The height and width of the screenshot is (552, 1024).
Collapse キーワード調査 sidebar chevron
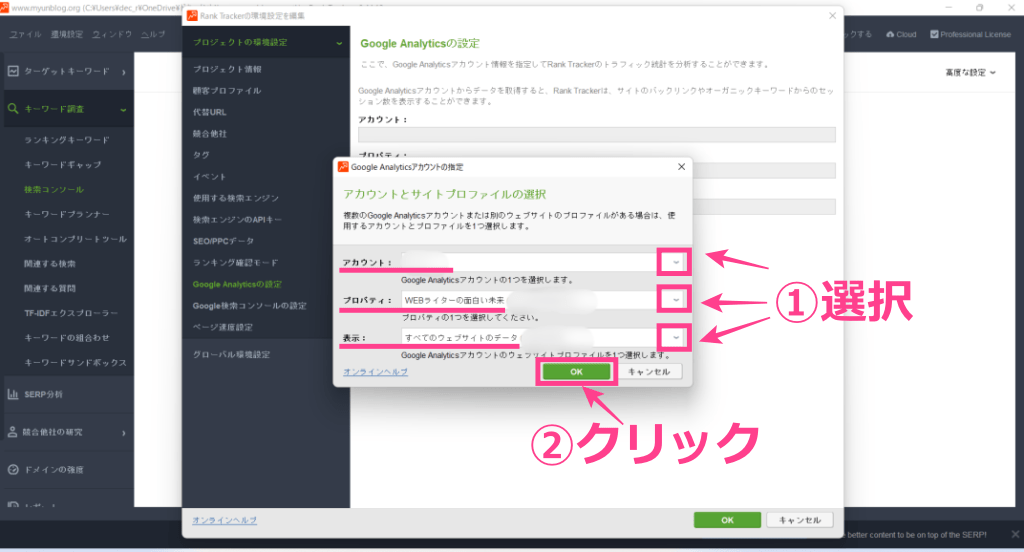tap(123, 110)
